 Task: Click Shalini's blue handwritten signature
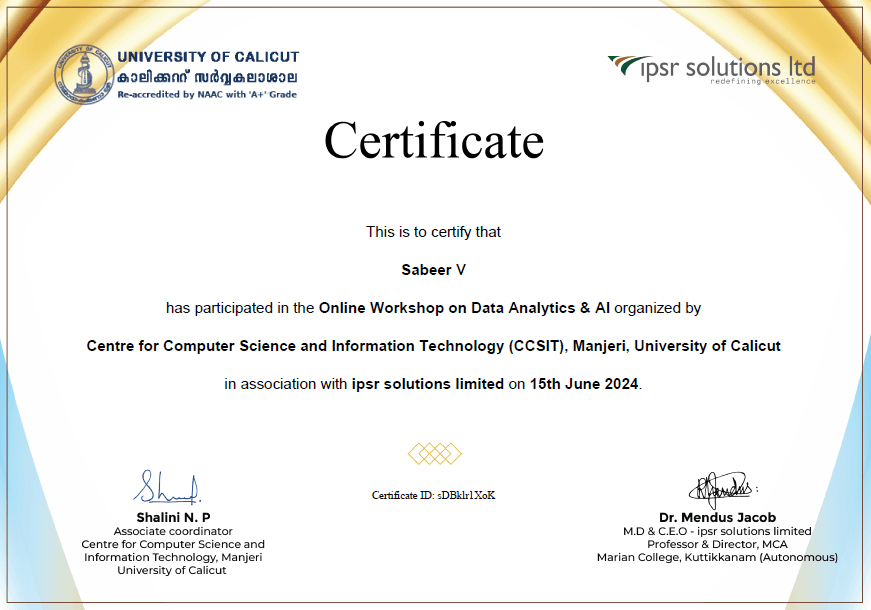tap(167, 487)
